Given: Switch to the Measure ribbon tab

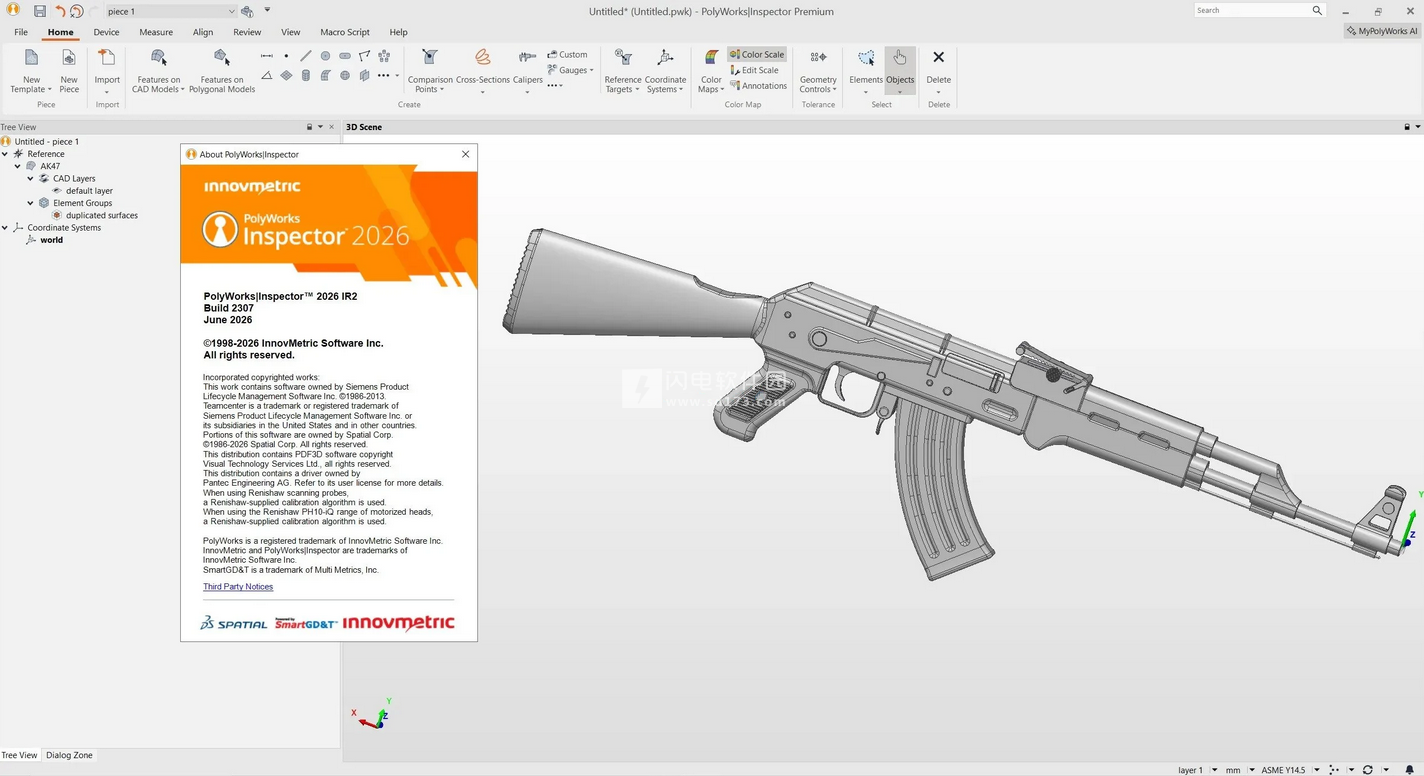Looking at the screenshot, I should (x=156, y=32).
